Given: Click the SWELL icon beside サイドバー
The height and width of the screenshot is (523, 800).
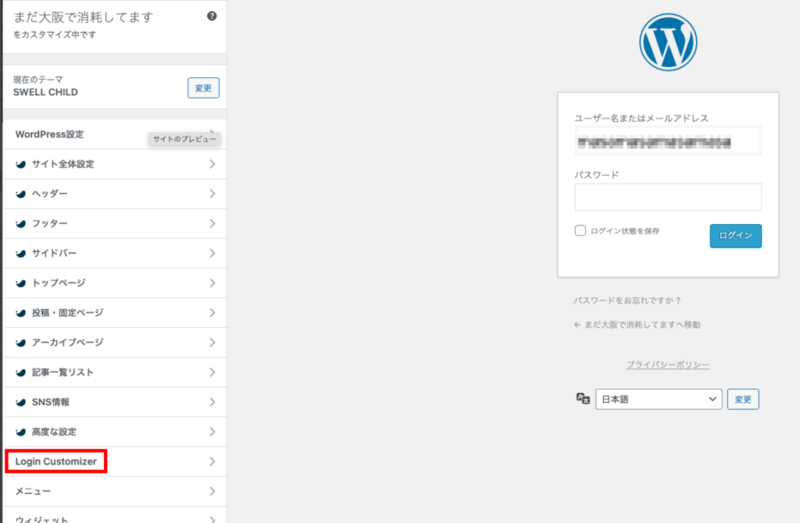Looking at the screenshot, I should click(20, 253).
